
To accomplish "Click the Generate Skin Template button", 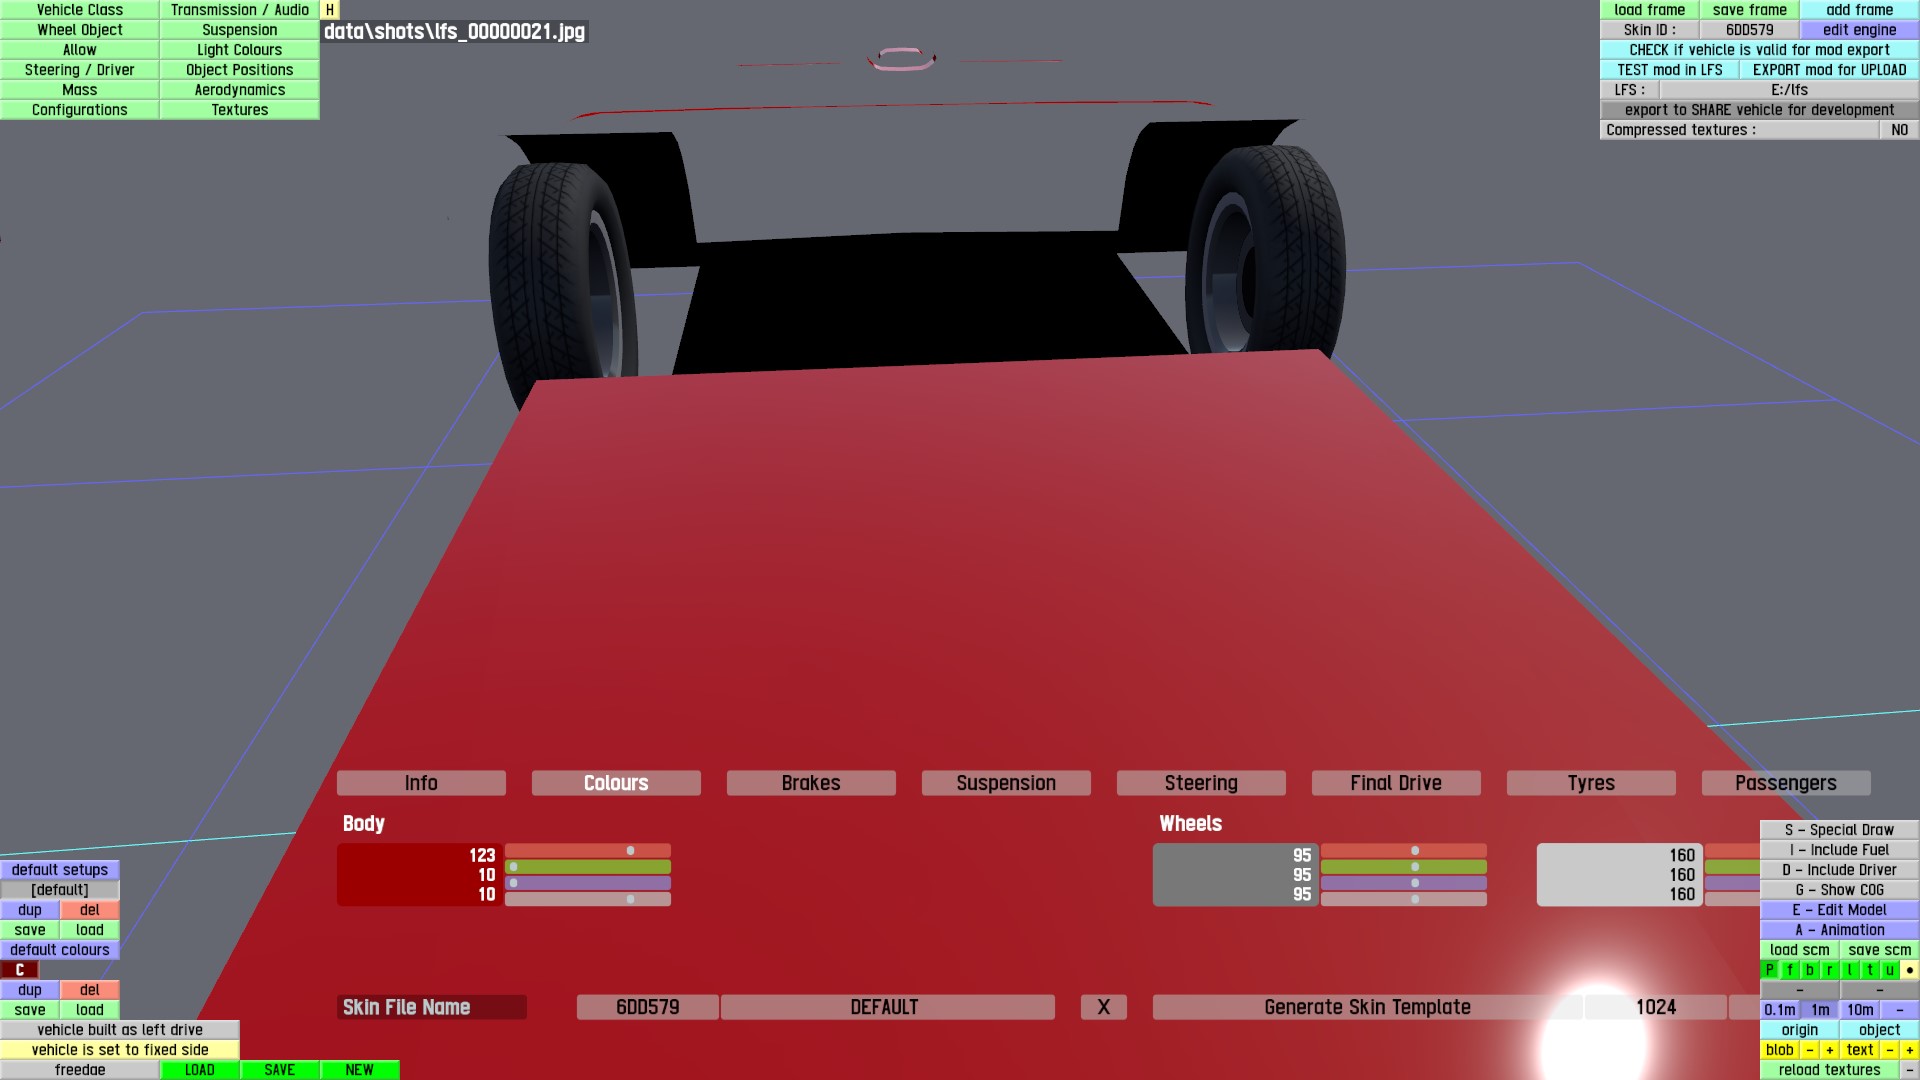I will pos(1366,1007).
